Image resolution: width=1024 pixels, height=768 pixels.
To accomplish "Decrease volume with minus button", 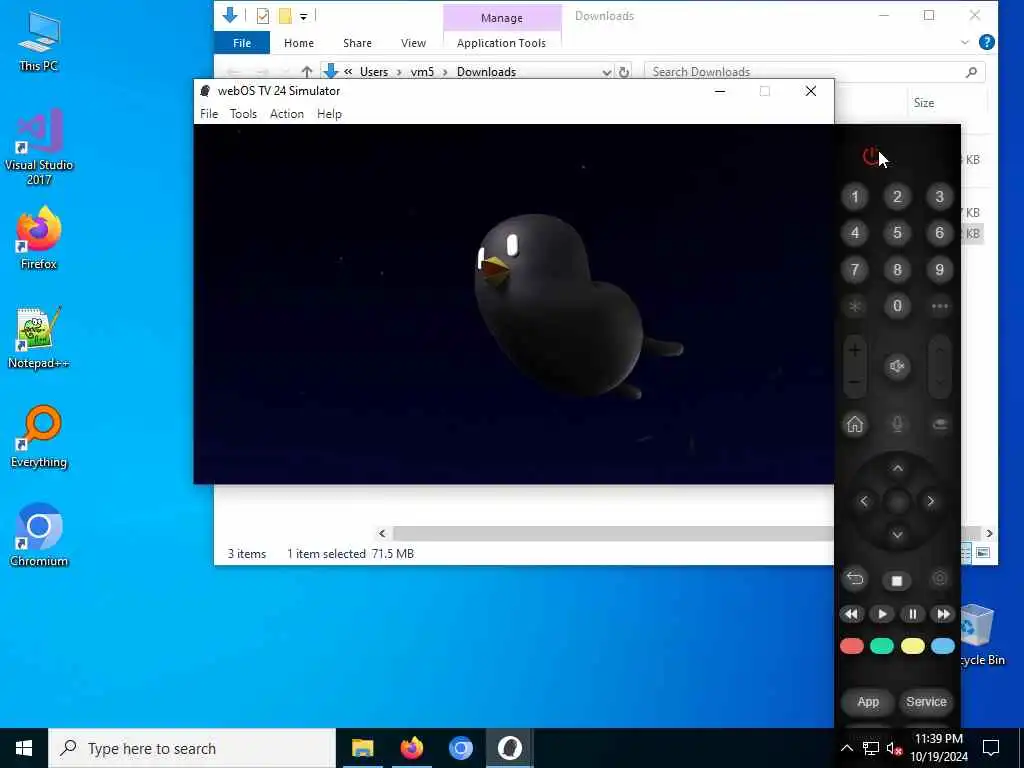I will point(855,382).
